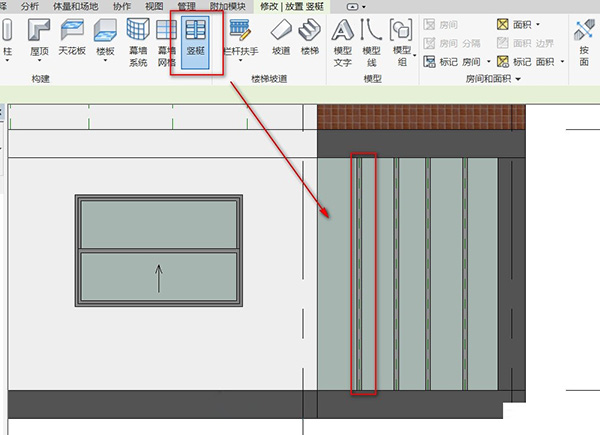Expand the 标记 面积 dropdown arrow
Viewport: 600px width, 435px height.
point(562,62)
